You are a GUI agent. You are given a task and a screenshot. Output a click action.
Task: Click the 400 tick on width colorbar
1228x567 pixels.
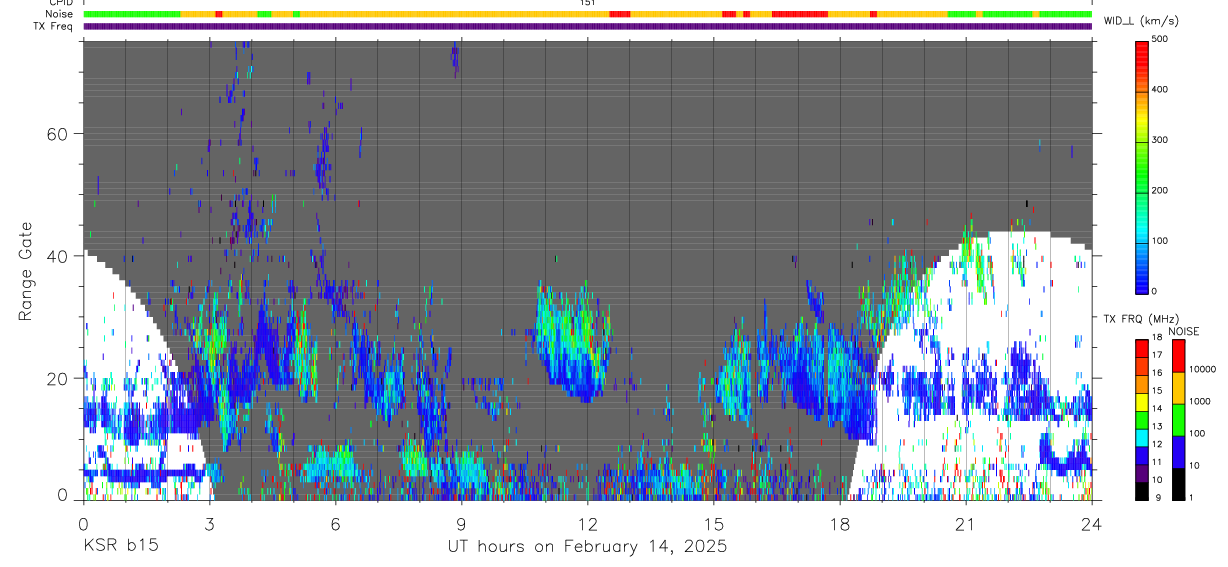tap(1160, 90)
